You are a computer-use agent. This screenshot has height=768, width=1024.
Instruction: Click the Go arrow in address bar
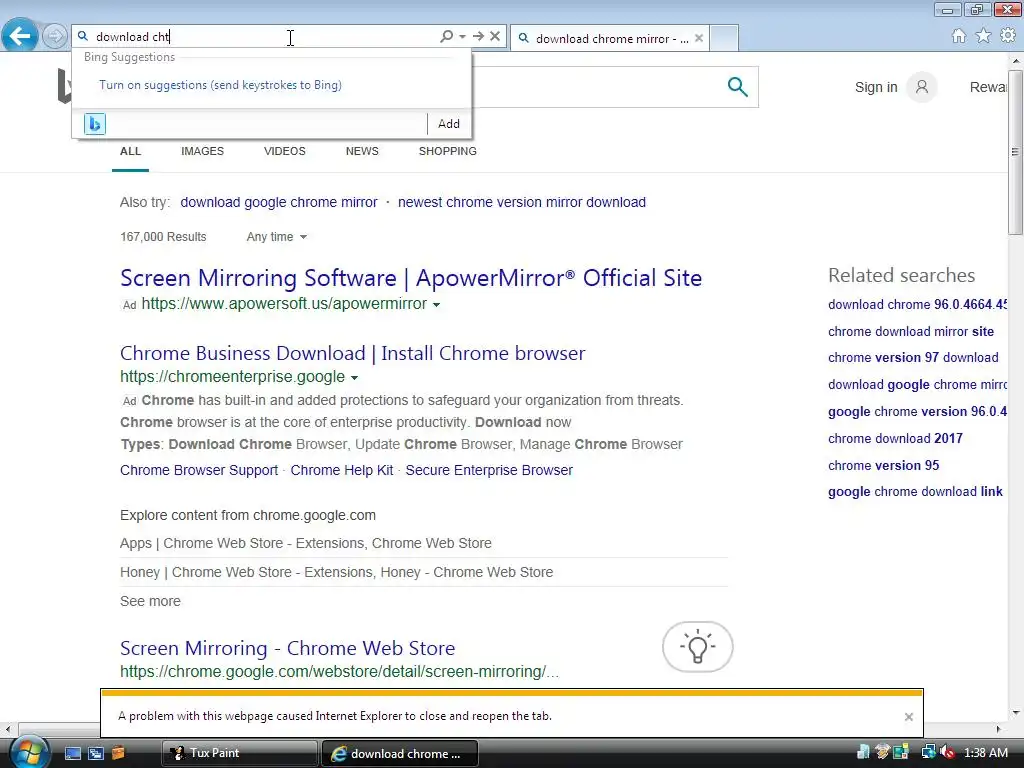coord(478,37)
